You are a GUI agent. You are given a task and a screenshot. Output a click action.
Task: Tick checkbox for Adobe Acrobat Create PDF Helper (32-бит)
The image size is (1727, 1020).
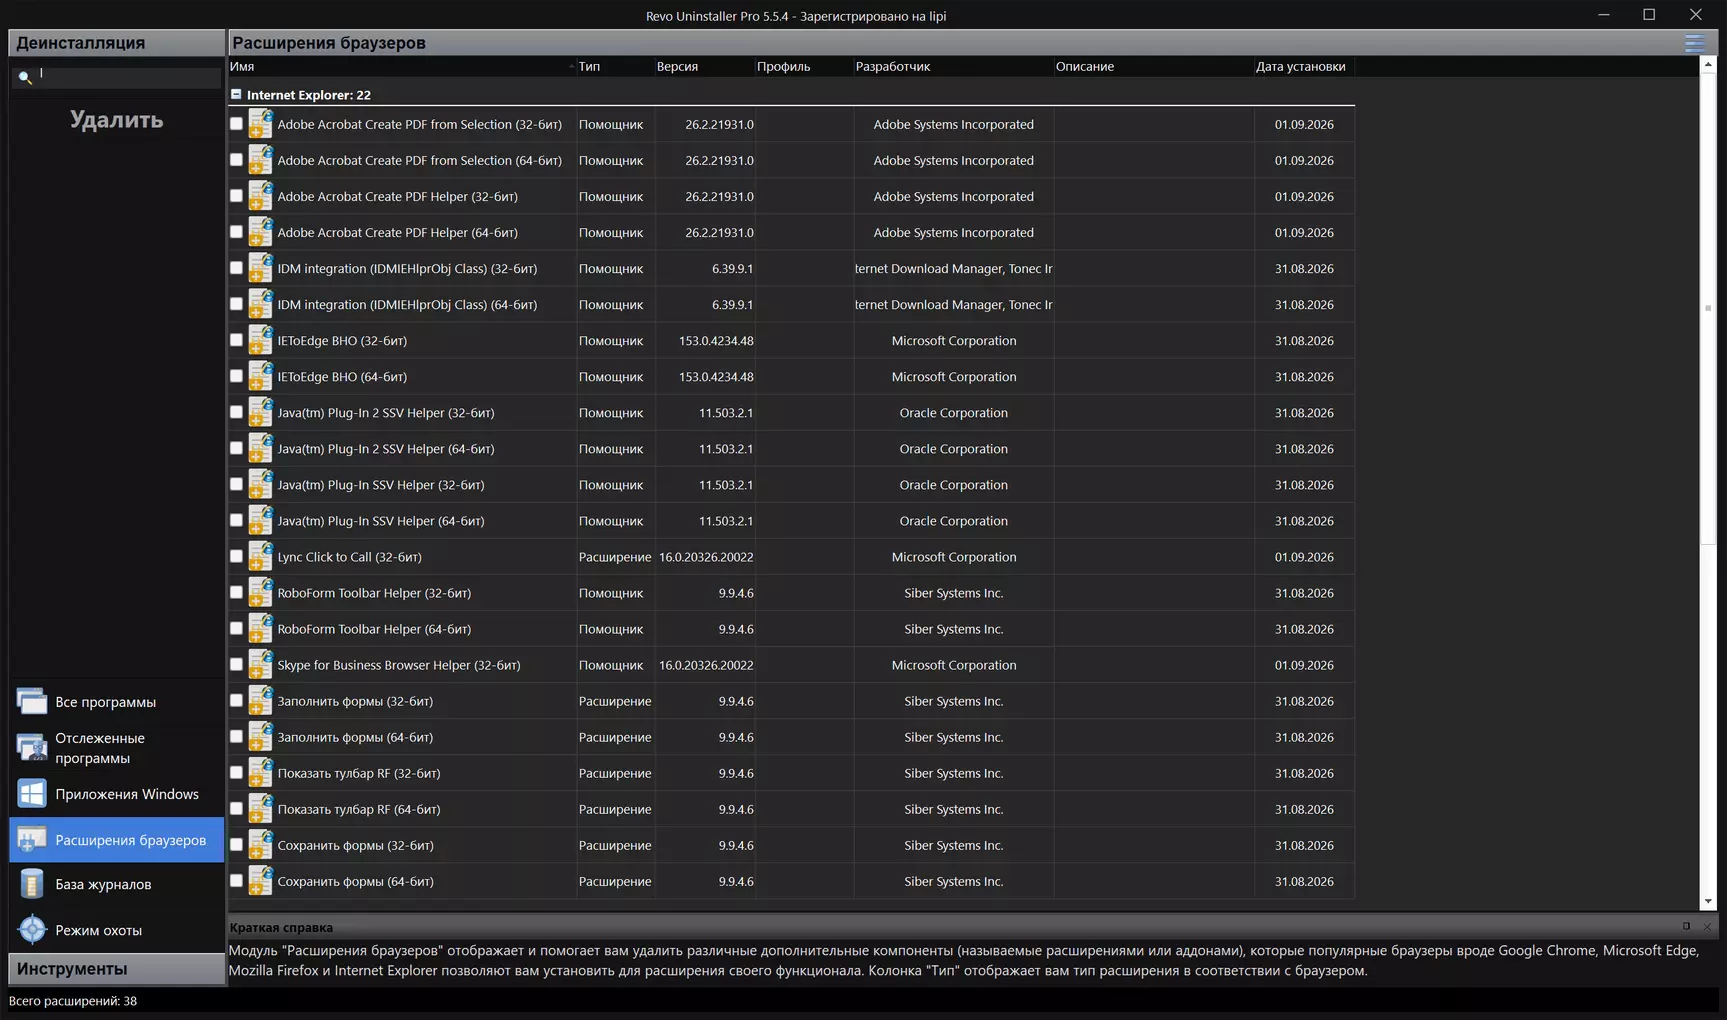(236, 196)
